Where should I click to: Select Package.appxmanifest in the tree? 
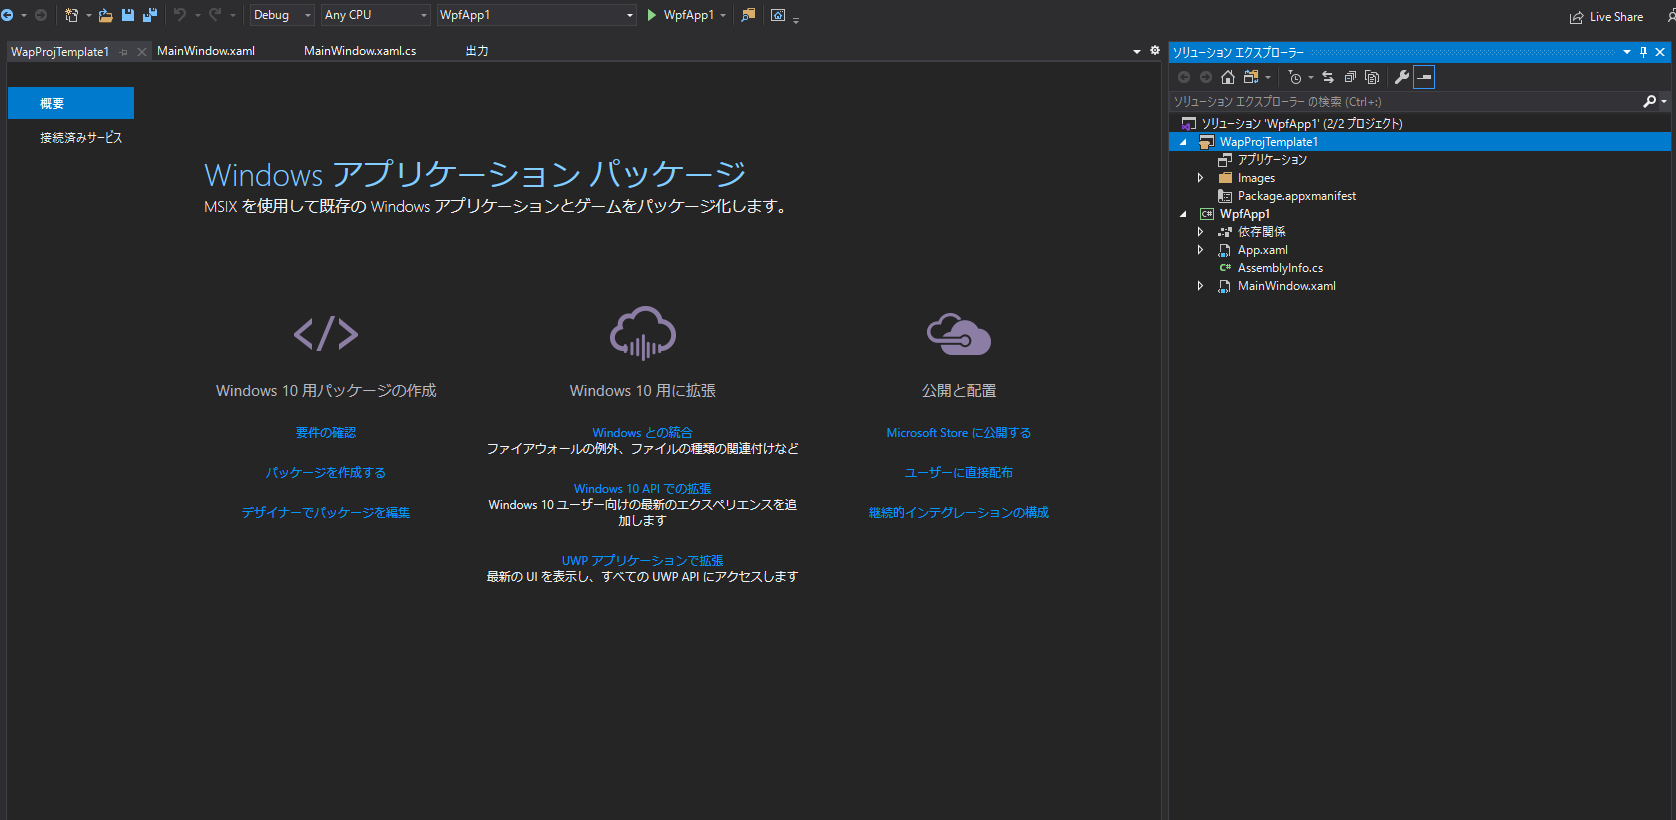1296,196
